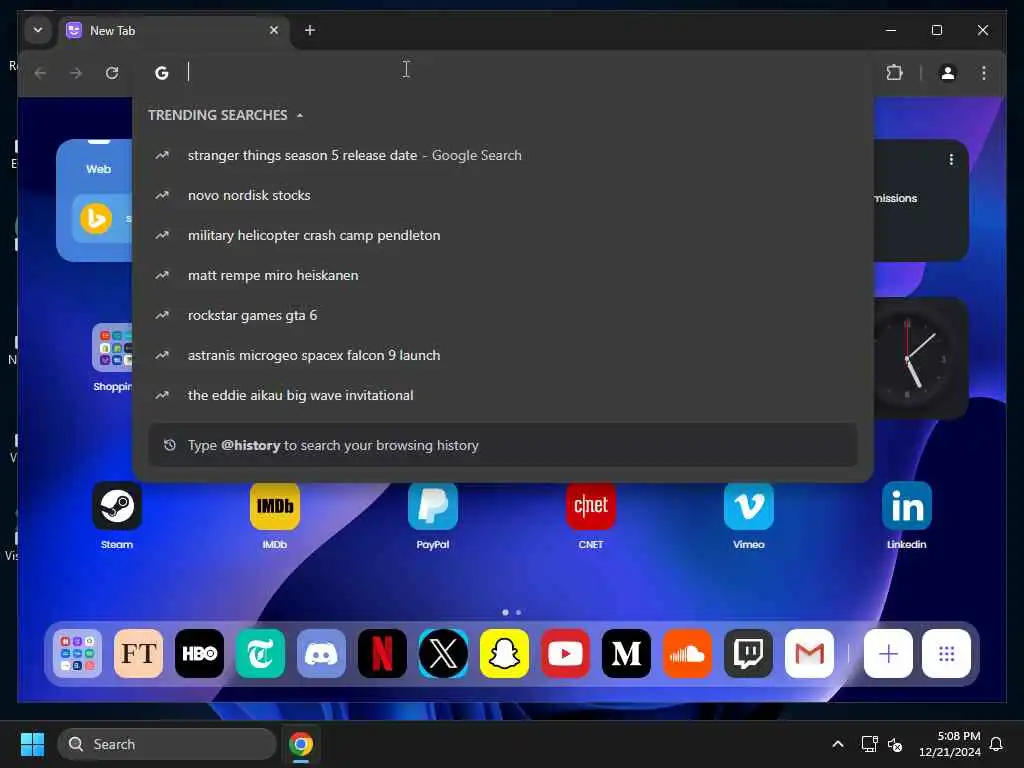Show hidden system tray icons
This screenshot has height=768, width=1024.
pos(838,744)
